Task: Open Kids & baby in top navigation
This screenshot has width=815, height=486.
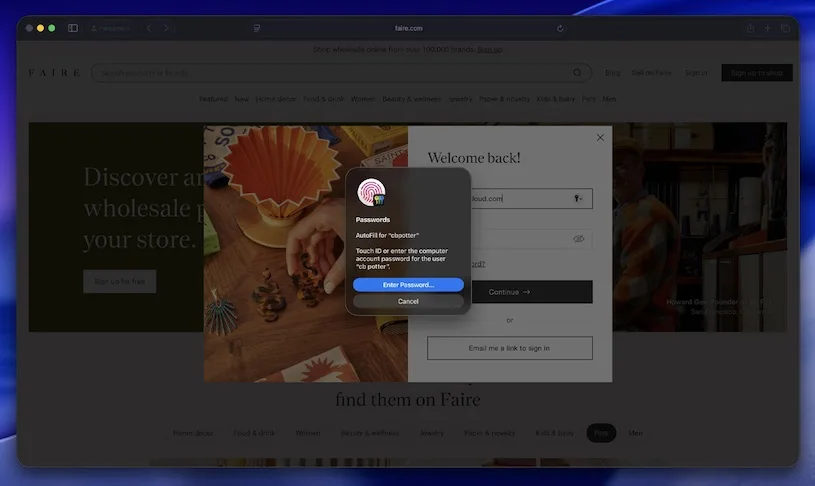Action: point(556,99)
